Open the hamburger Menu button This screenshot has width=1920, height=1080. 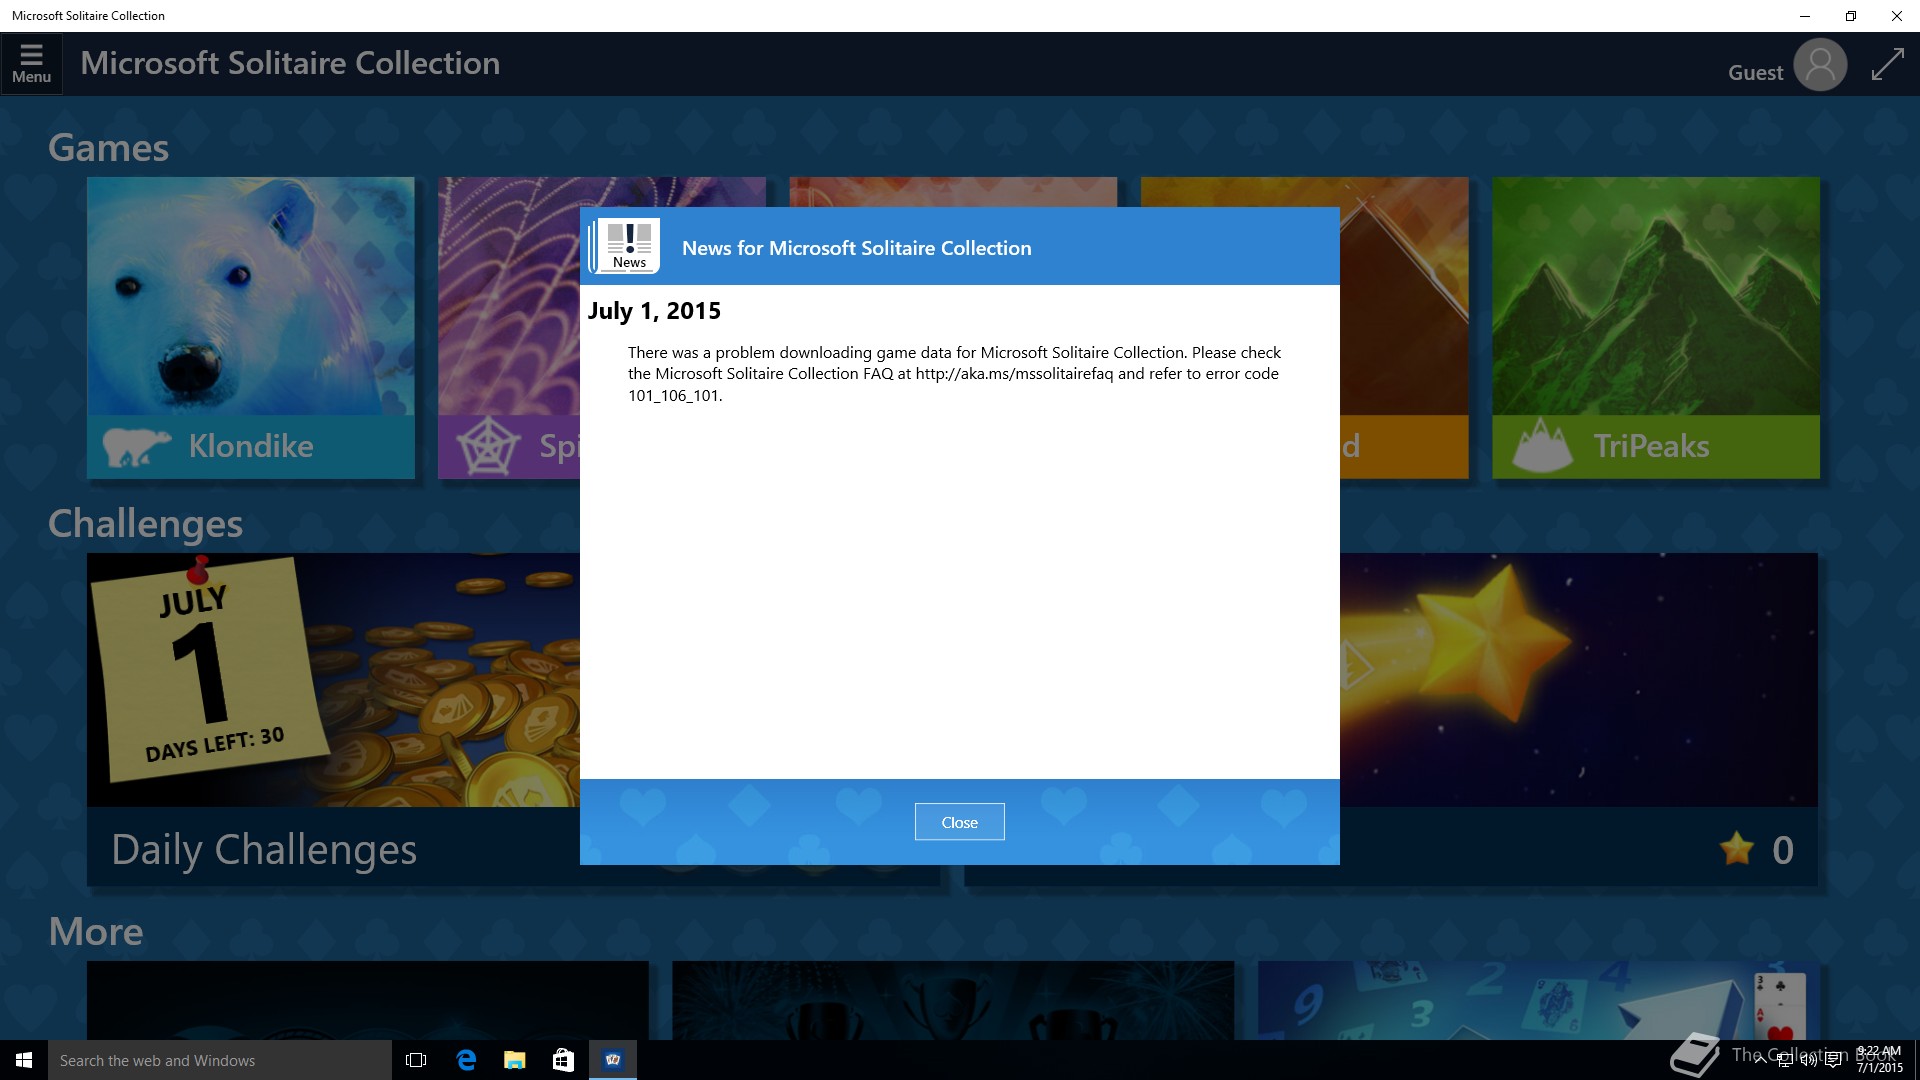tap(31, 64)
